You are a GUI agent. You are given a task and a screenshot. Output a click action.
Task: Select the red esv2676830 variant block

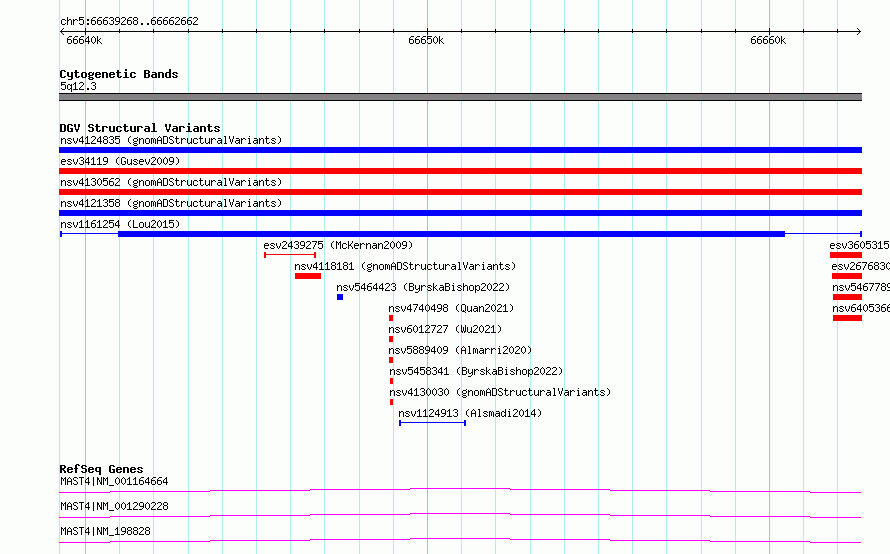pyautogui.click(x=847, y=276)
